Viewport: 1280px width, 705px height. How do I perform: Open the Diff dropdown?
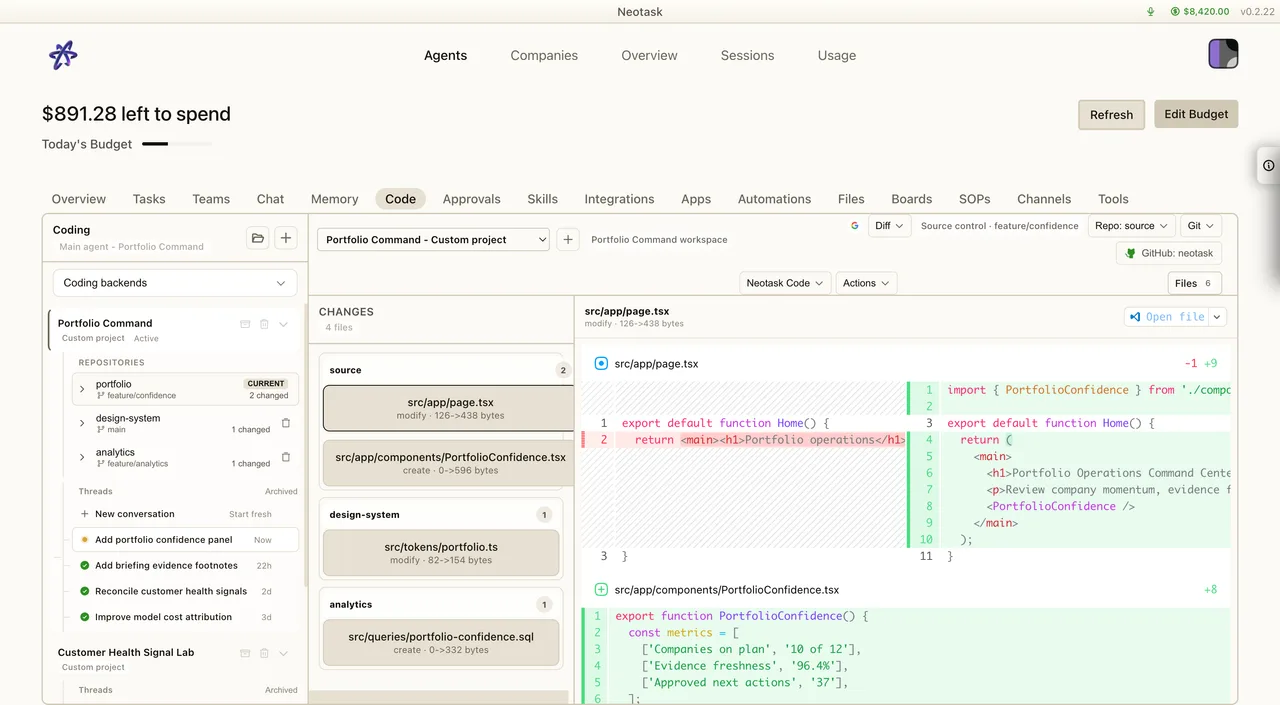[889, 226]
